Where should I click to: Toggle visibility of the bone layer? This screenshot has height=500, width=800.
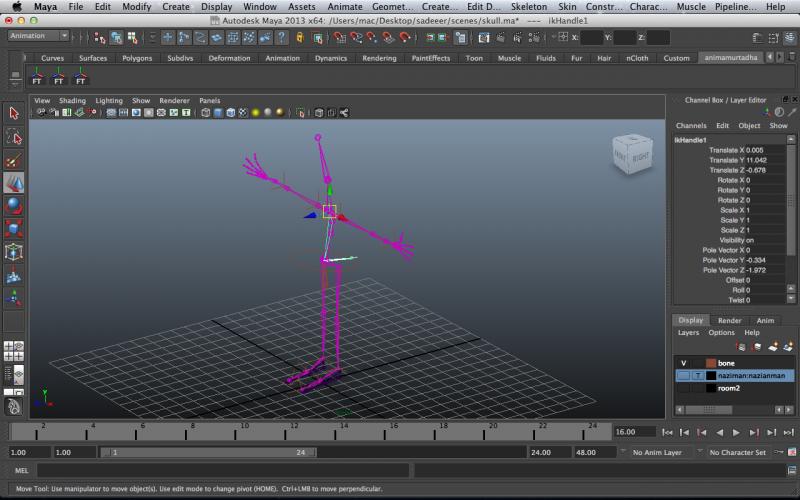(684, 363)
